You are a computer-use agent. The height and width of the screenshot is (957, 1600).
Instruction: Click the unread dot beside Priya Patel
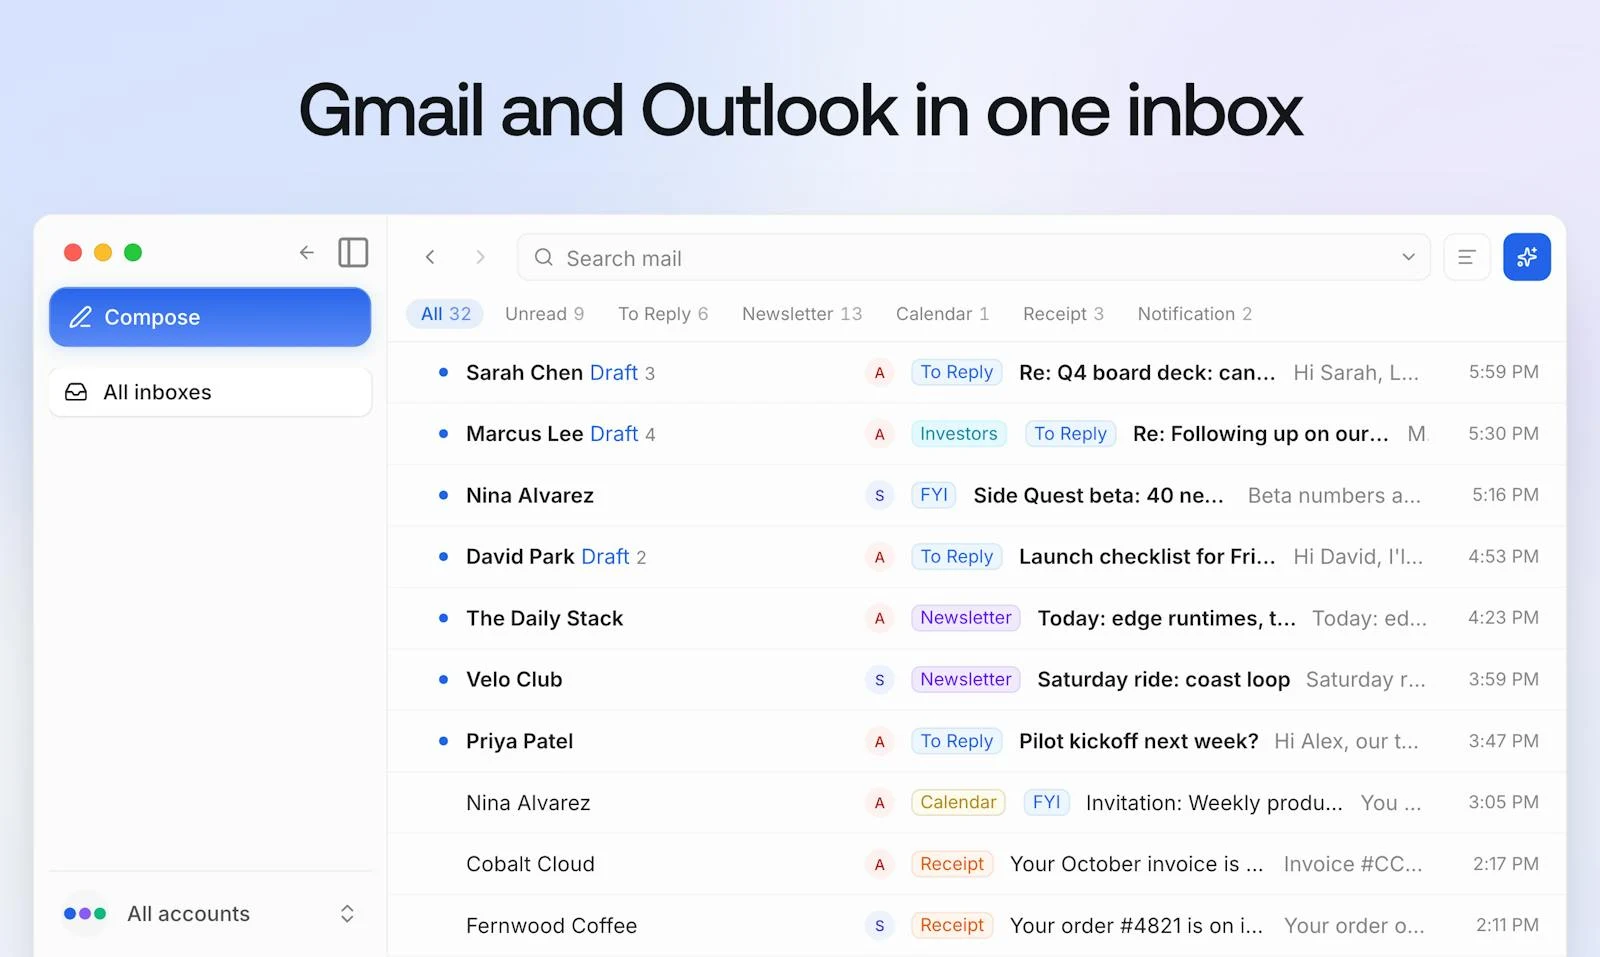pyautogui.click(x=443, y=741)
